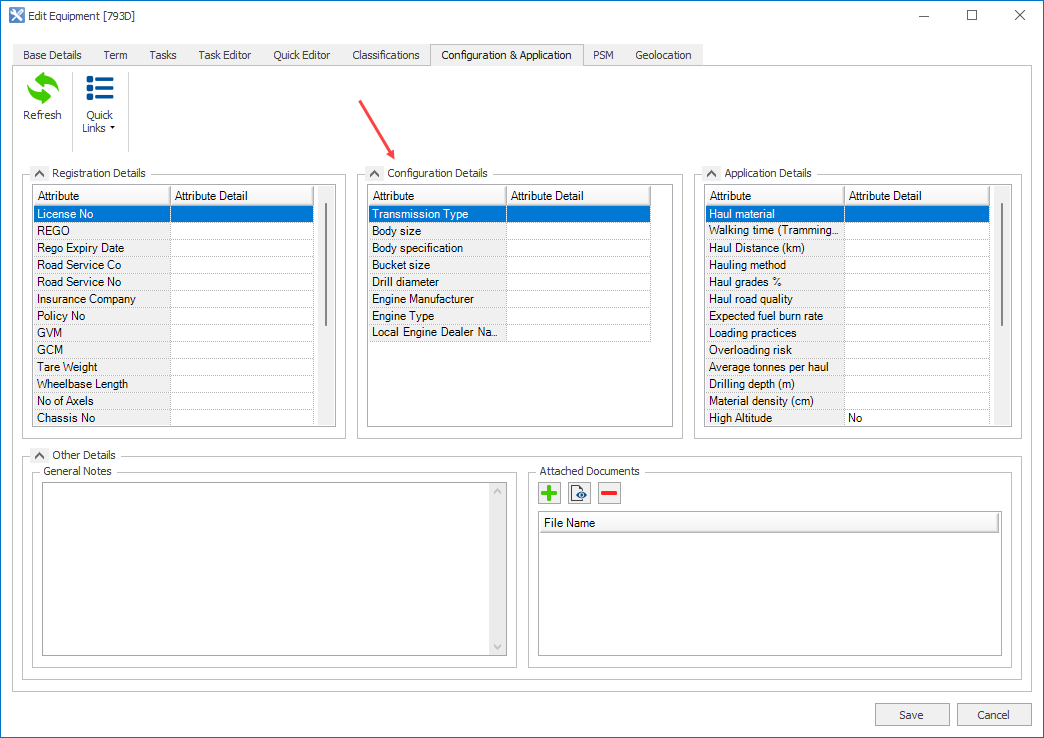The height and width of the screenshot is (738, 1044).
Task: Open the Tasks tab
Action: 162,55
